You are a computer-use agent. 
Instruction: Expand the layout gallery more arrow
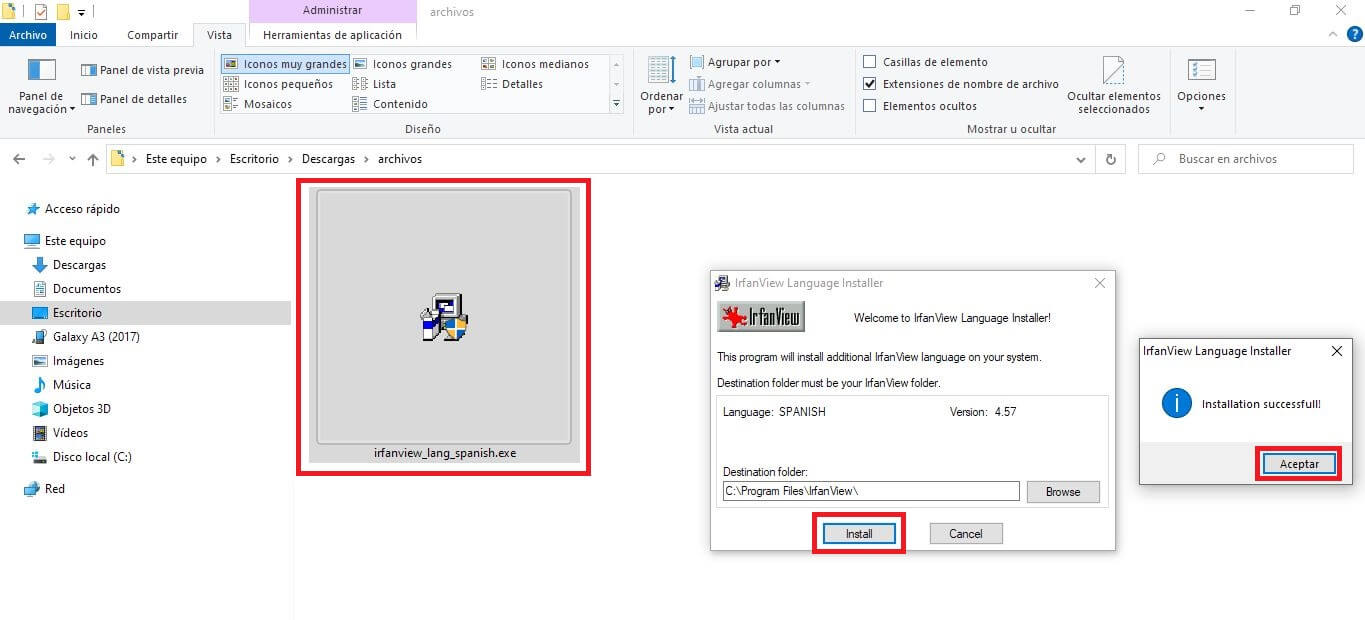(617, 104)
